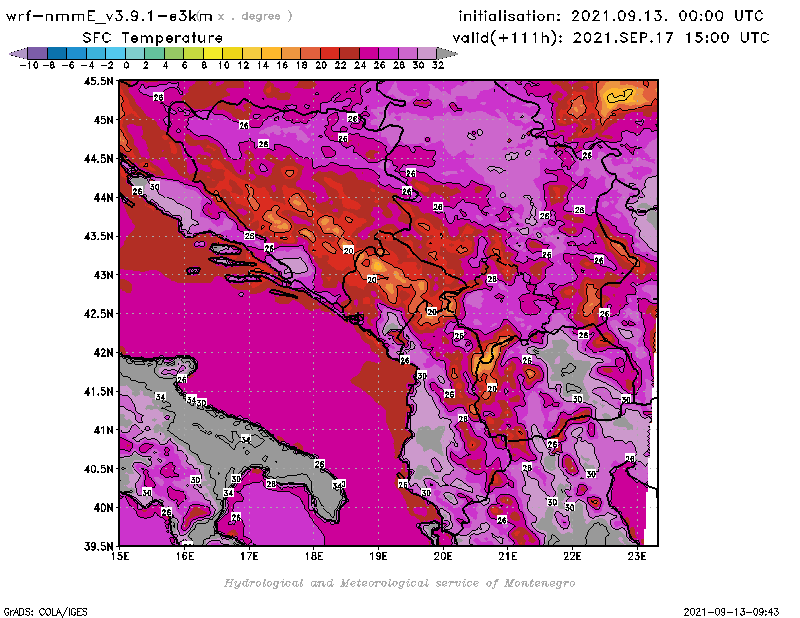Click the '43.5N' latitude axis label
Screen dimensions: 800x618
(98, 236)
